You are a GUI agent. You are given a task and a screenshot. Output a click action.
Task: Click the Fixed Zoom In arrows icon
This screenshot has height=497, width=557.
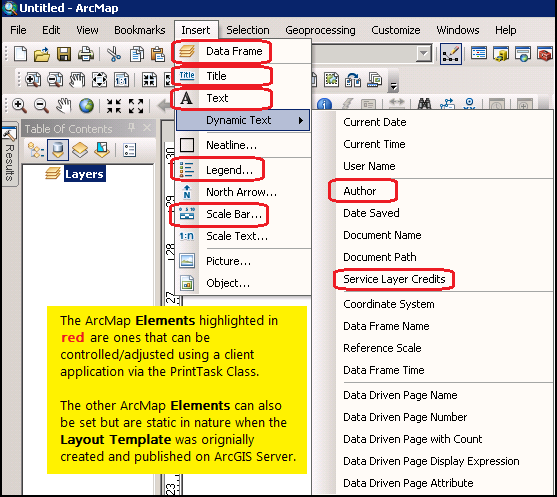(x=114, y=106)
